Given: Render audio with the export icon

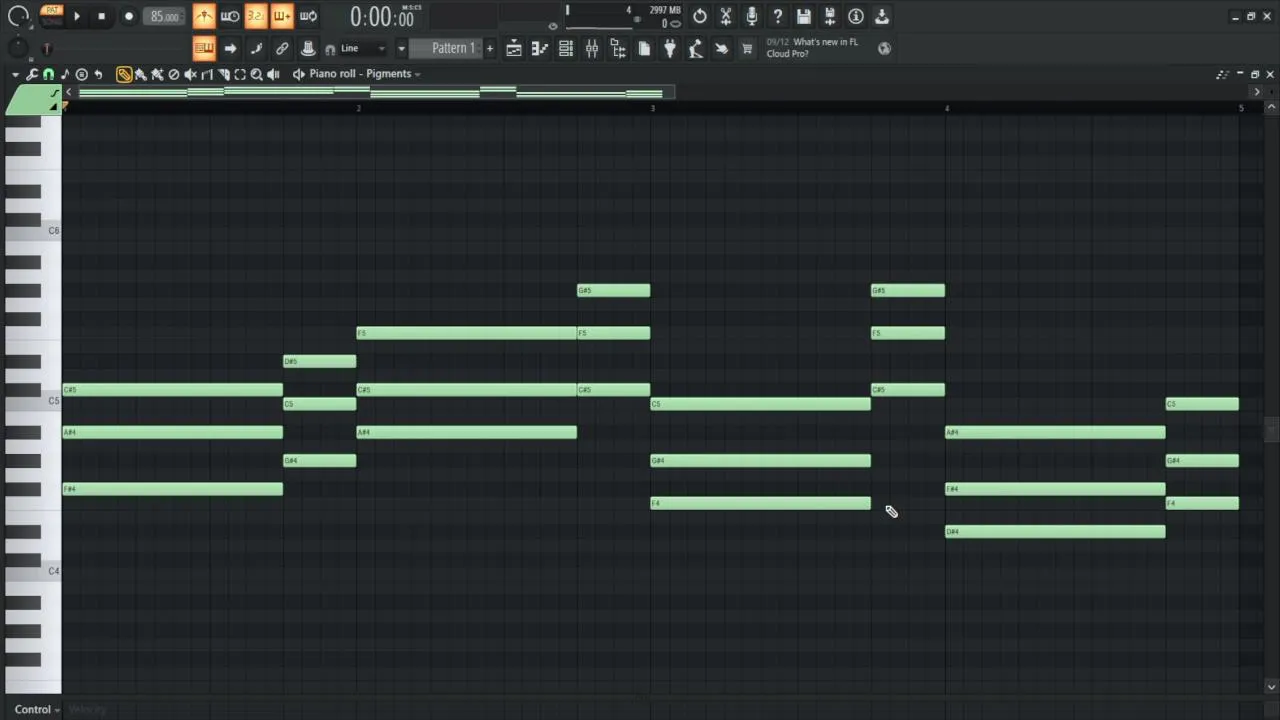Looking at the screenshot, I should pyautogui.click(x=830, y=16).
